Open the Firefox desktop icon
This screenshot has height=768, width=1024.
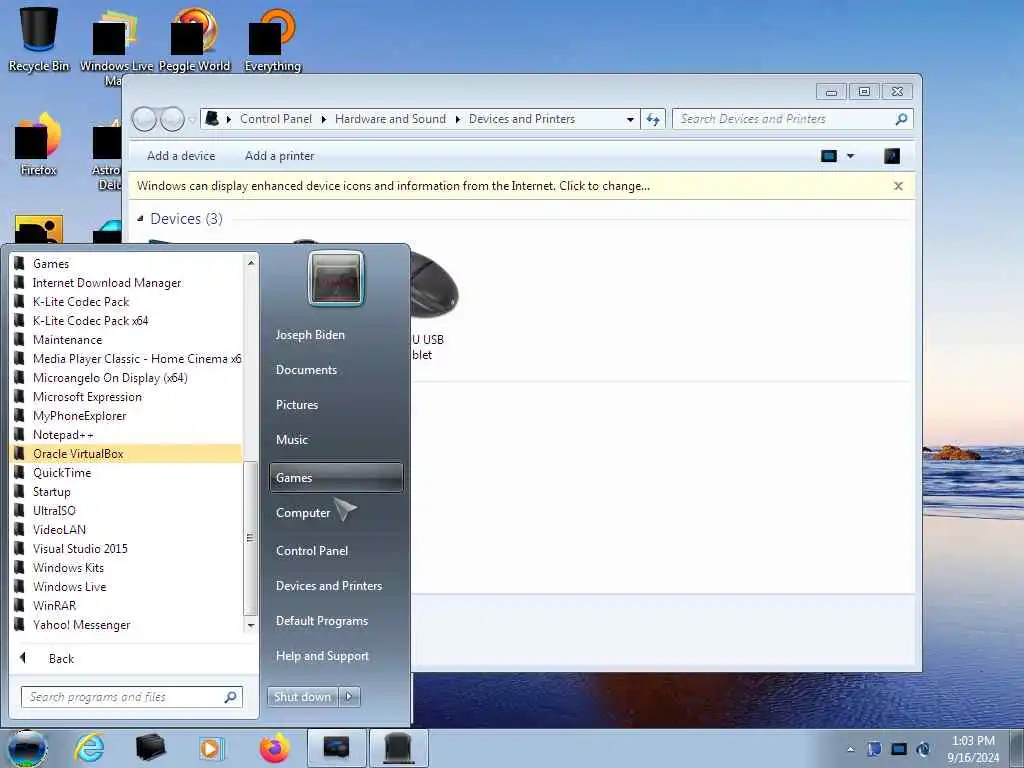pyautogui.click(x=38, y=145)
